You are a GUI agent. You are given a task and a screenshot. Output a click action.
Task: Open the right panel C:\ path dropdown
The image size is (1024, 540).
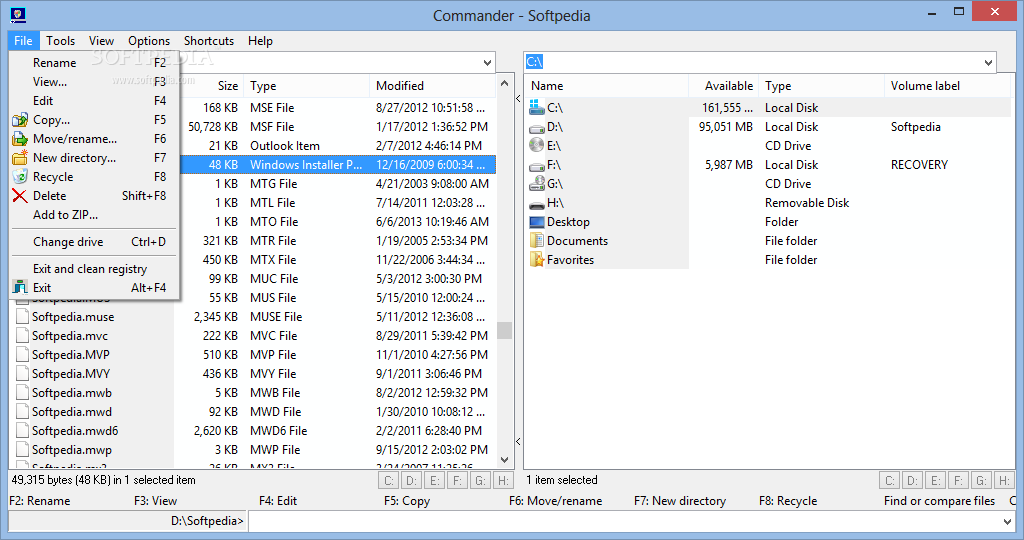[988, 63]
